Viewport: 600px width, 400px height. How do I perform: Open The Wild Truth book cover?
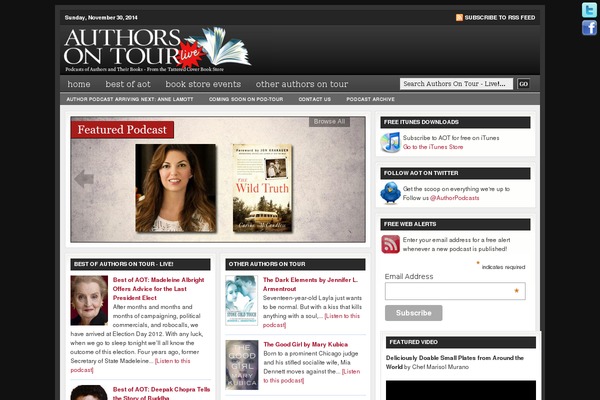tap(262, 188)
